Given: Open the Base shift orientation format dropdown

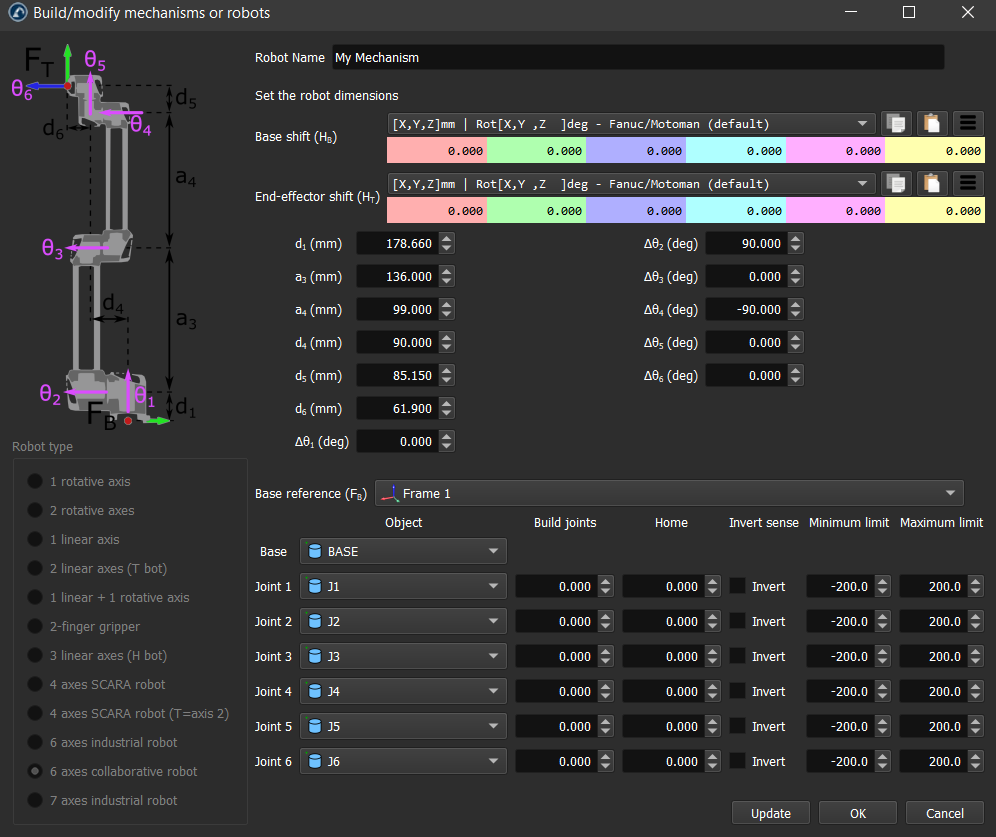Looking at the screenshot, I should point(630,124).
